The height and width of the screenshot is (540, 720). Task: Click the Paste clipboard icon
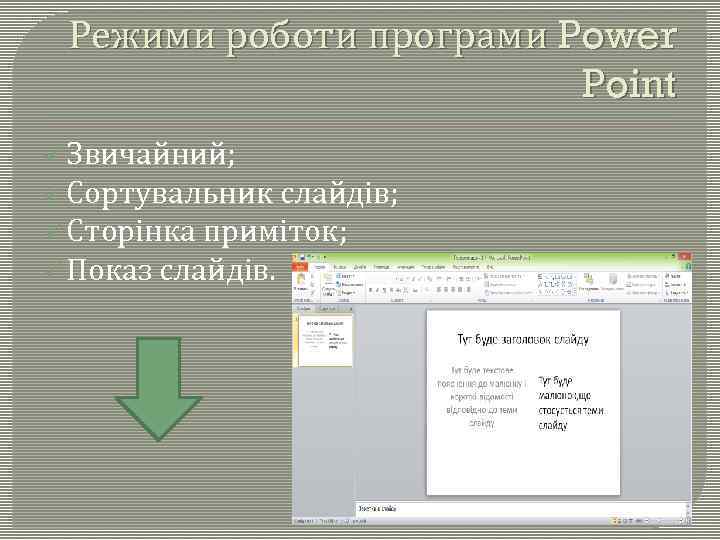click(x=301, y=279)
